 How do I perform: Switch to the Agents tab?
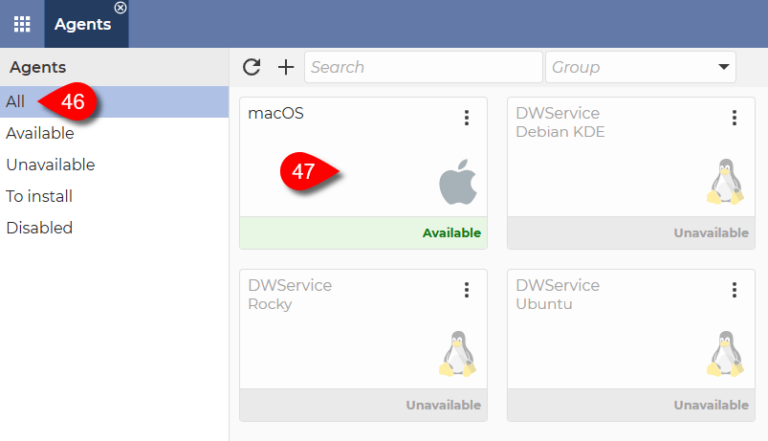pos(82,25)
